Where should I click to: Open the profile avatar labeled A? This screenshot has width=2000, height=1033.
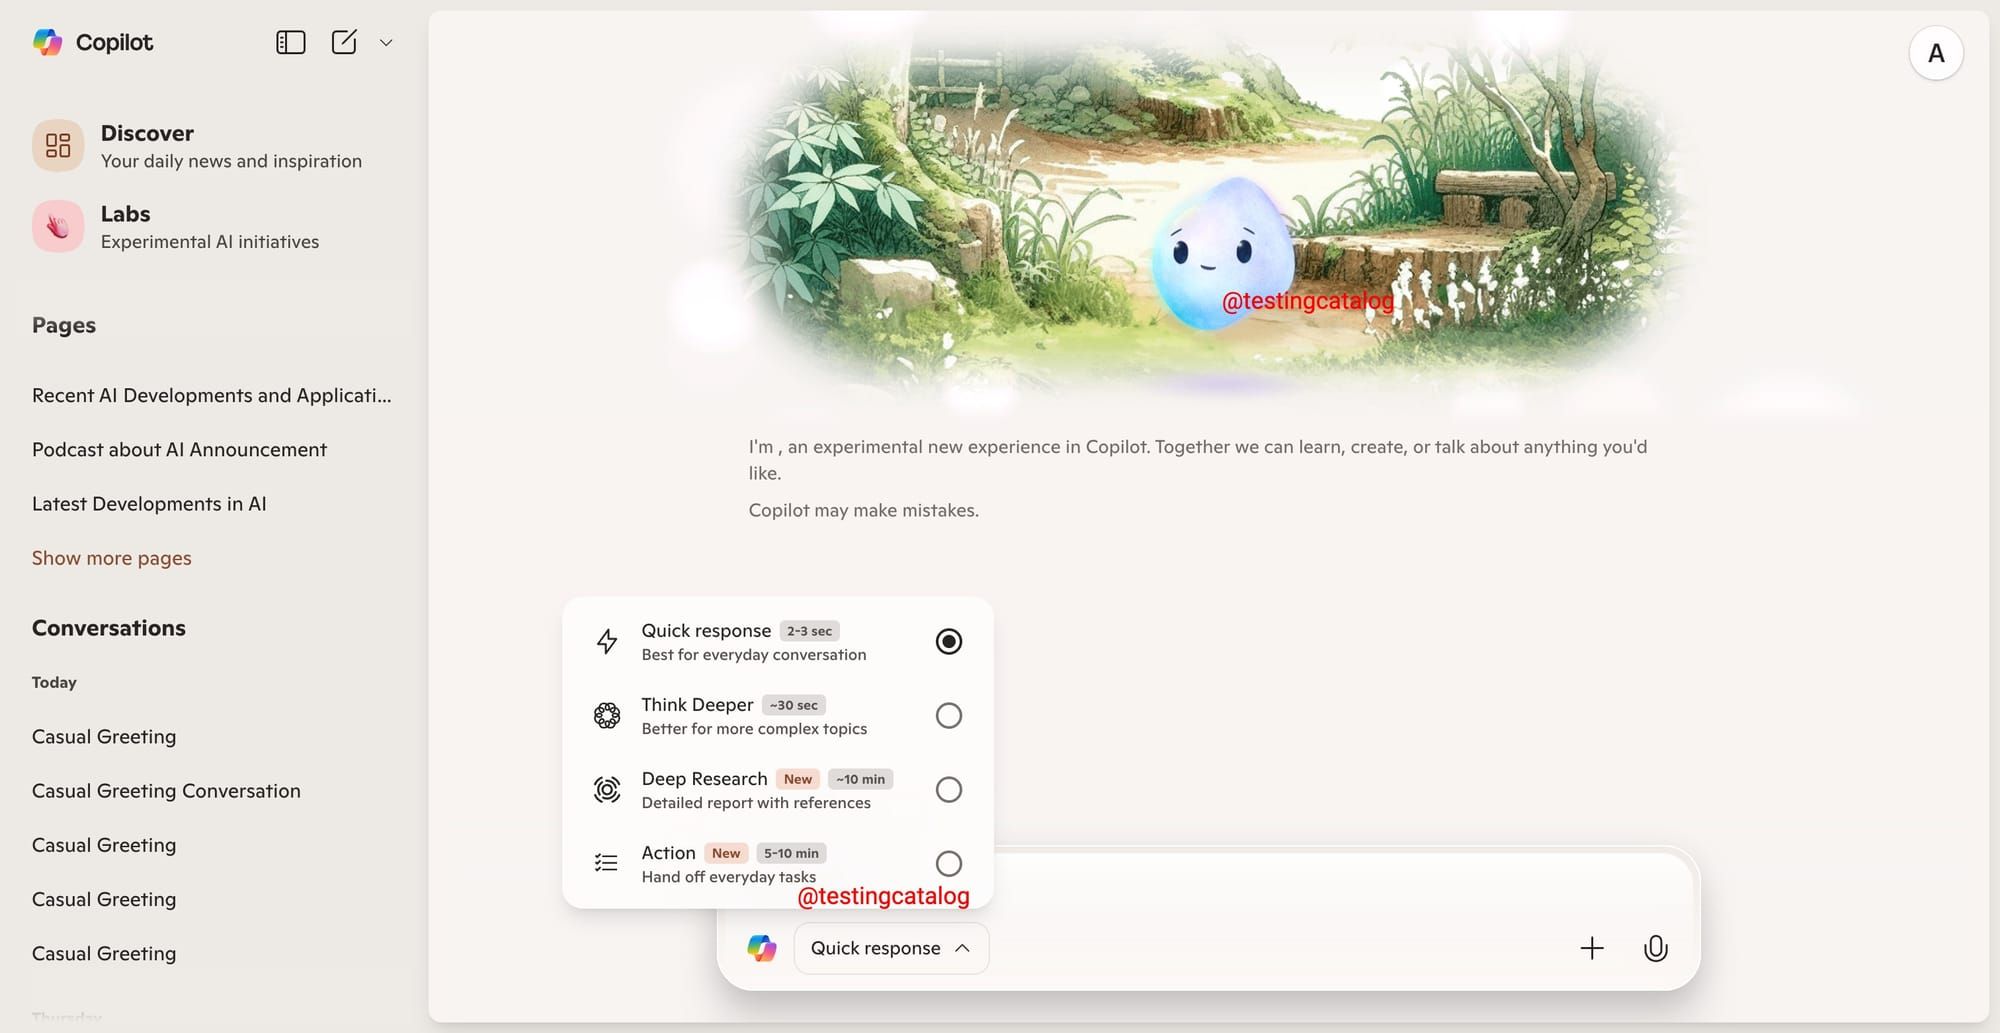[1936, 53]
